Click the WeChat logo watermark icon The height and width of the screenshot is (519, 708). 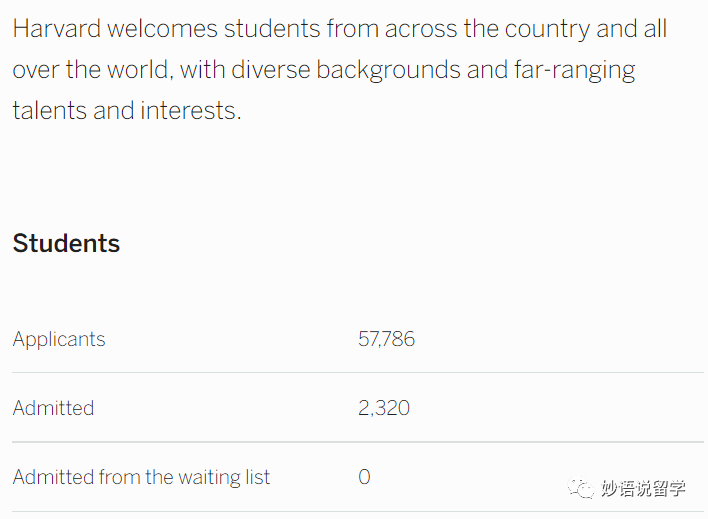[581, 488]
